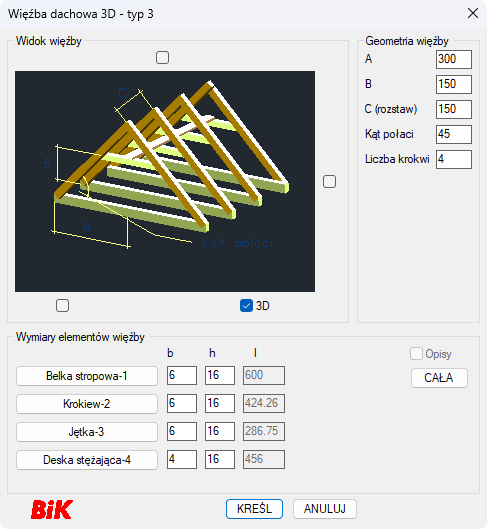Enable the Opisy checkbox
Viewport: 487px width, 529px height.
click(416, 354)
